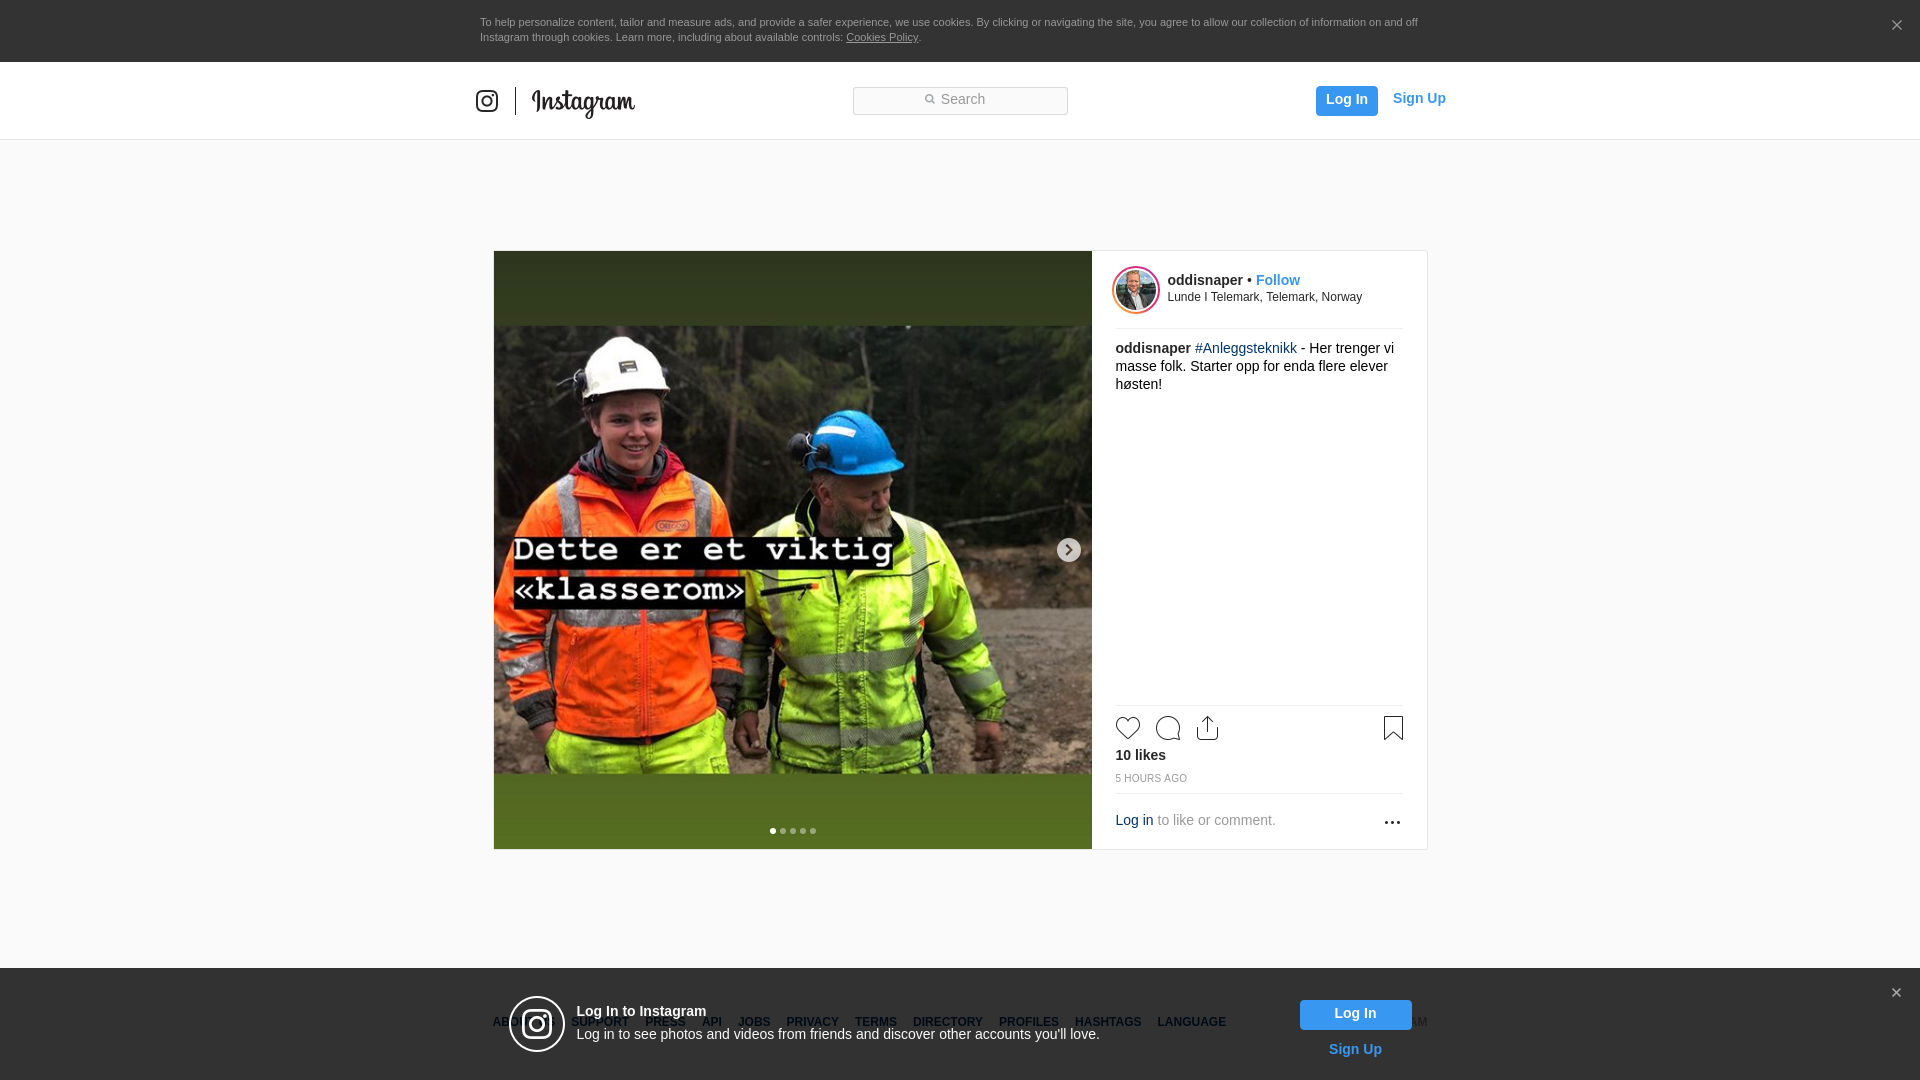Click the header Log In button

click(1346, 101)
